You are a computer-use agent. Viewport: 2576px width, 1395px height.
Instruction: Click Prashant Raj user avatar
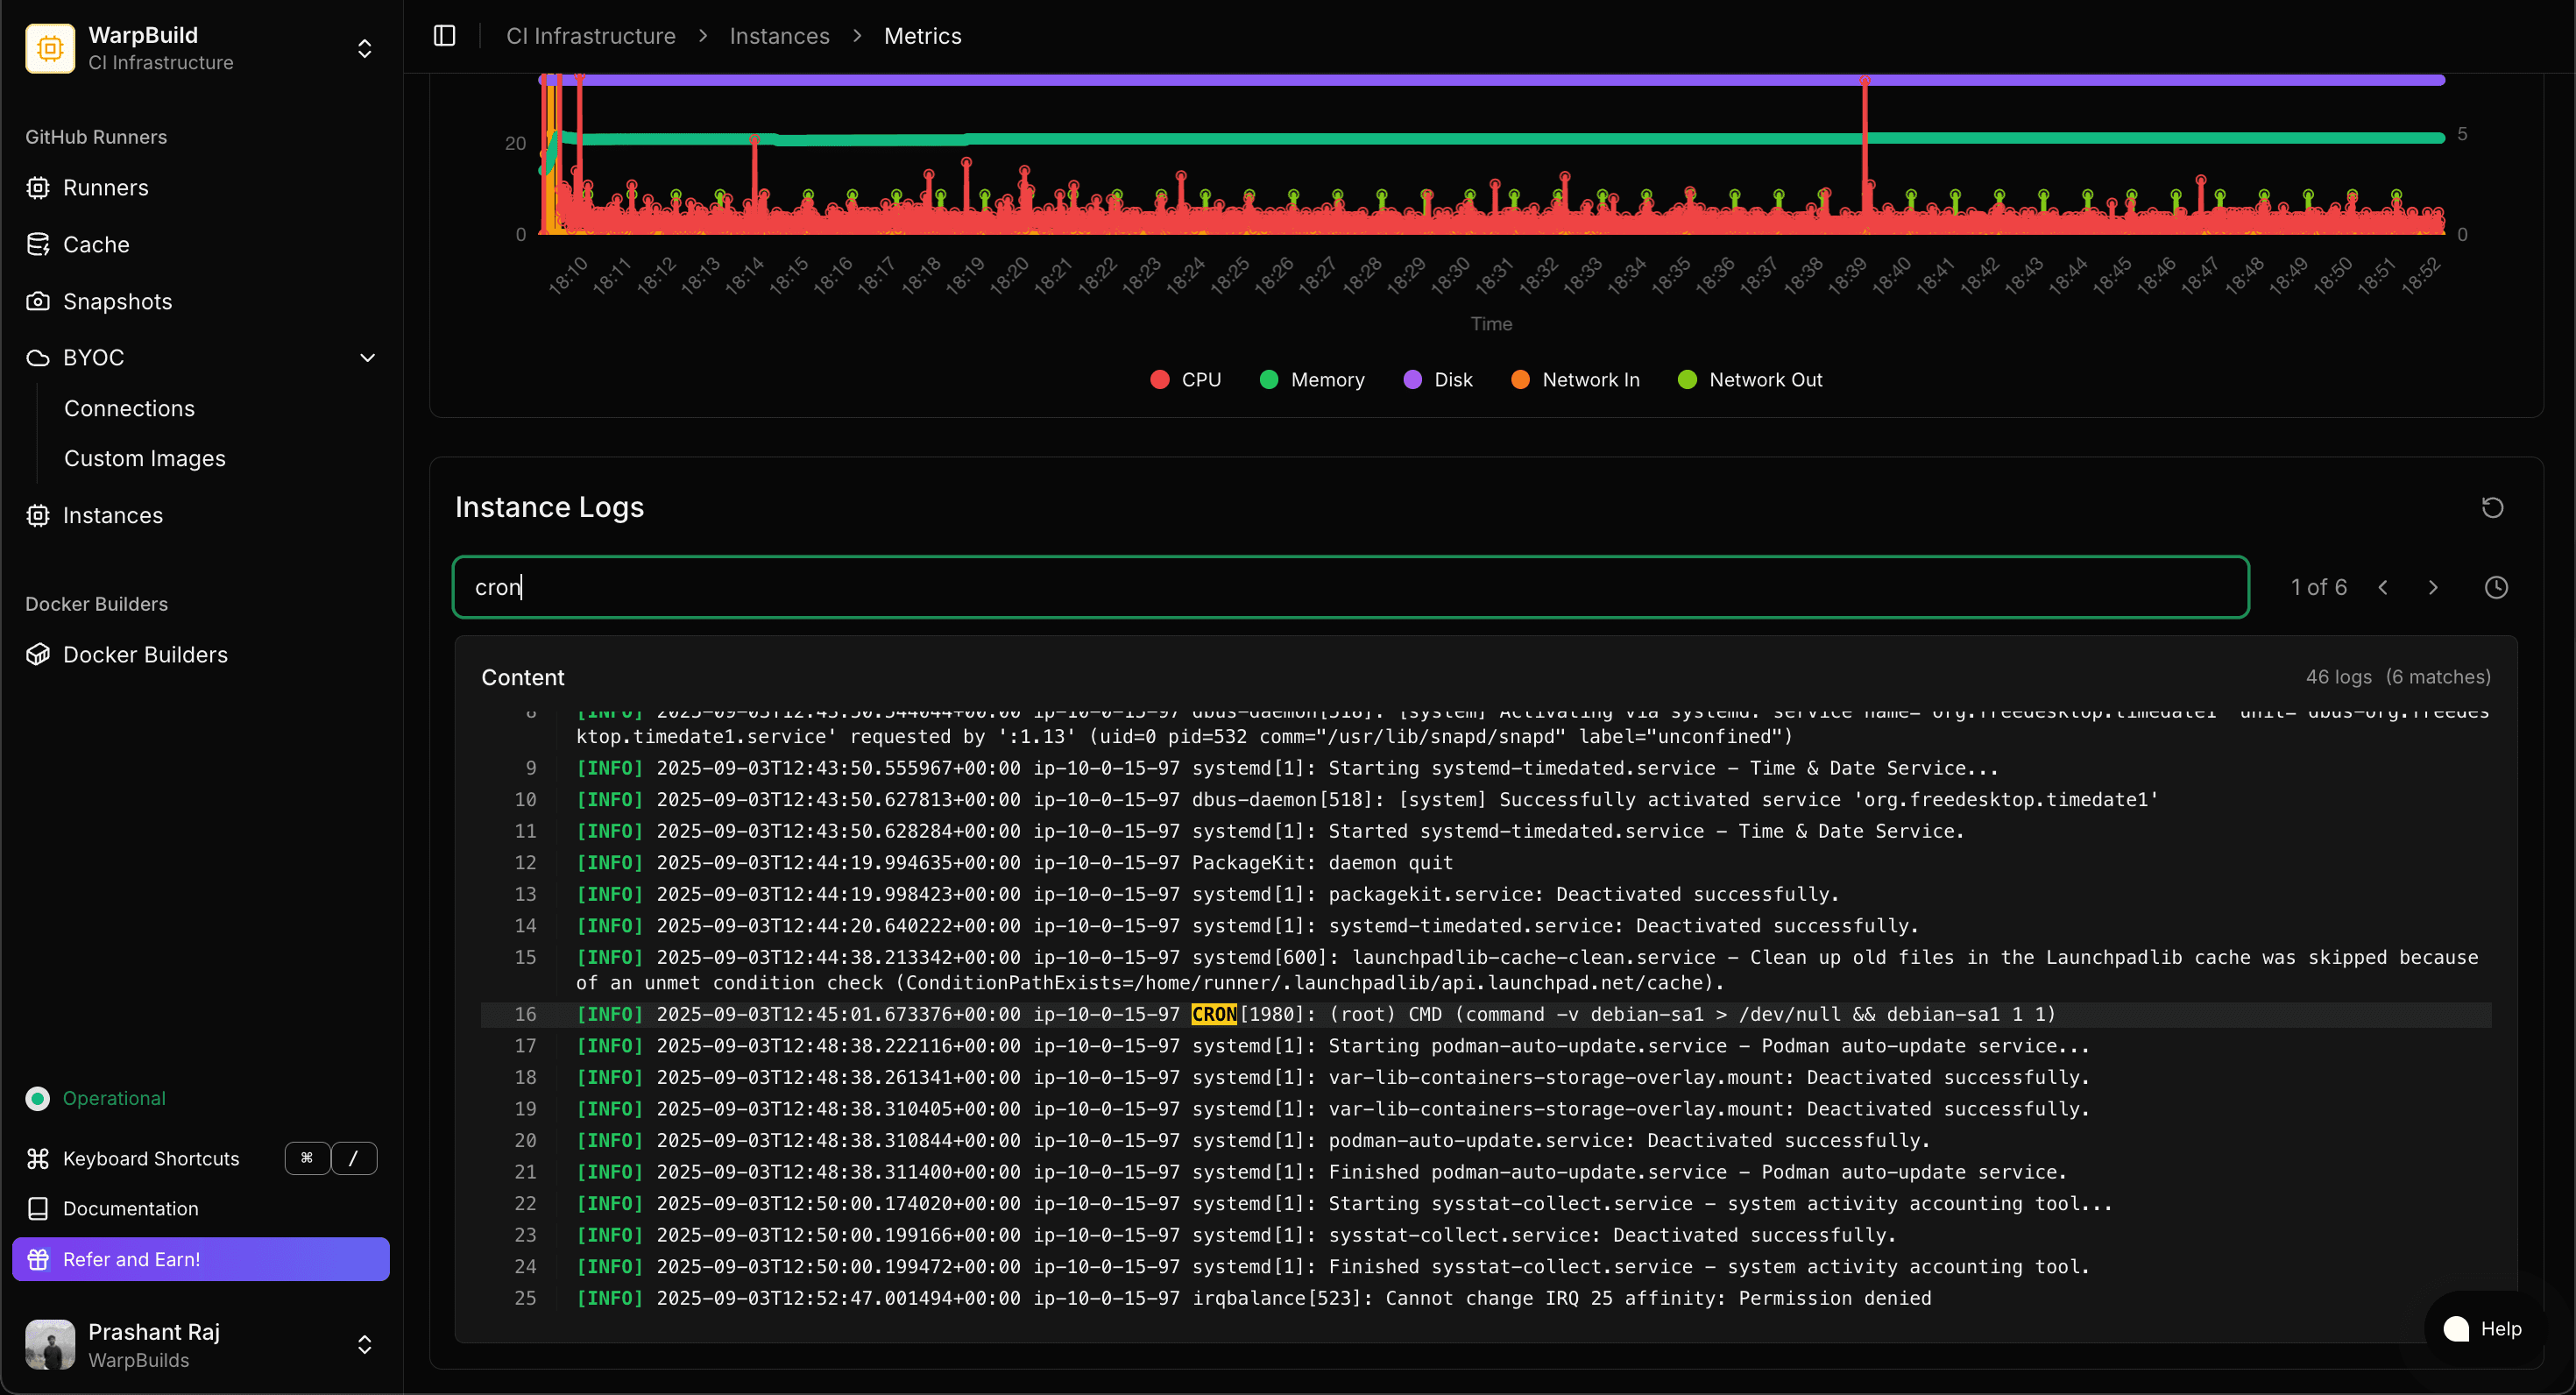click(50, 1345)
